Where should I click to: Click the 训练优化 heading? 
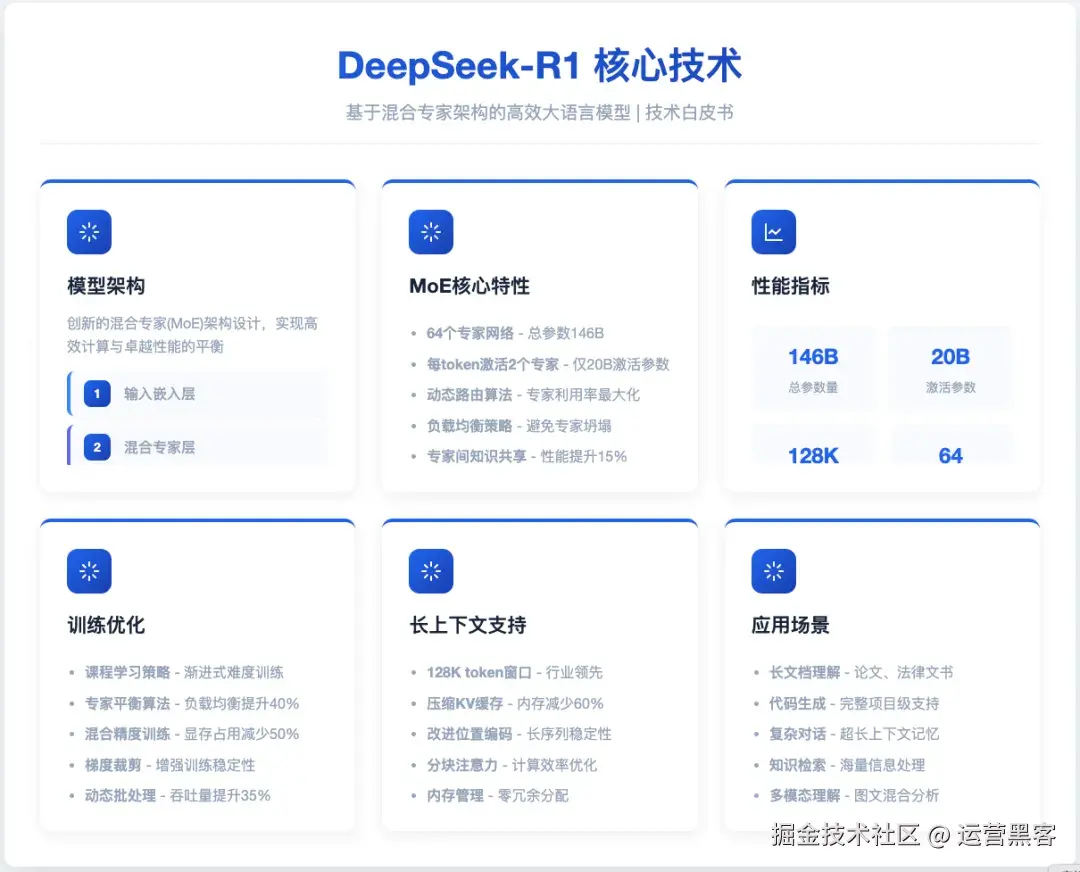coord(106,625)
